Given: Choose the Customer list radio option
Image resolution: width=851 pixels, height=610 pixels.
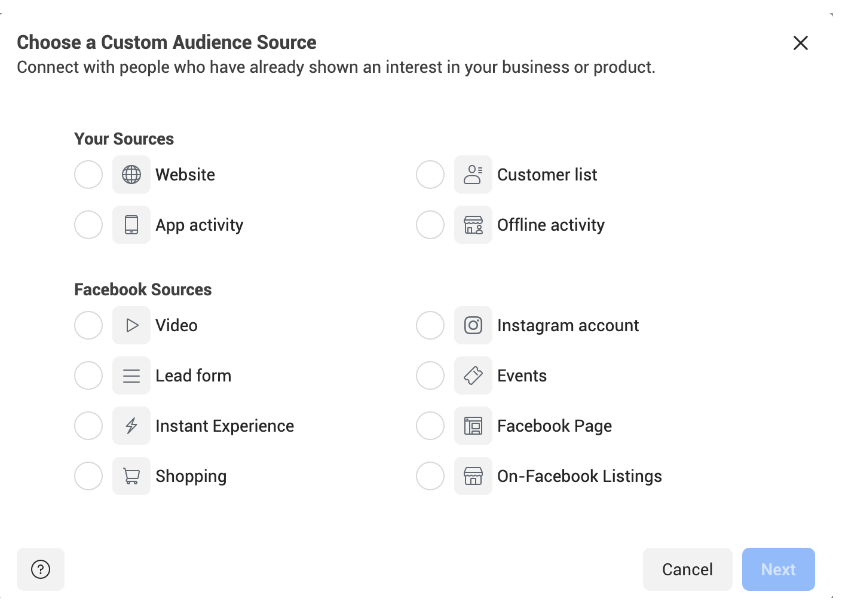Looking at the screenshot, I should 430,175.
